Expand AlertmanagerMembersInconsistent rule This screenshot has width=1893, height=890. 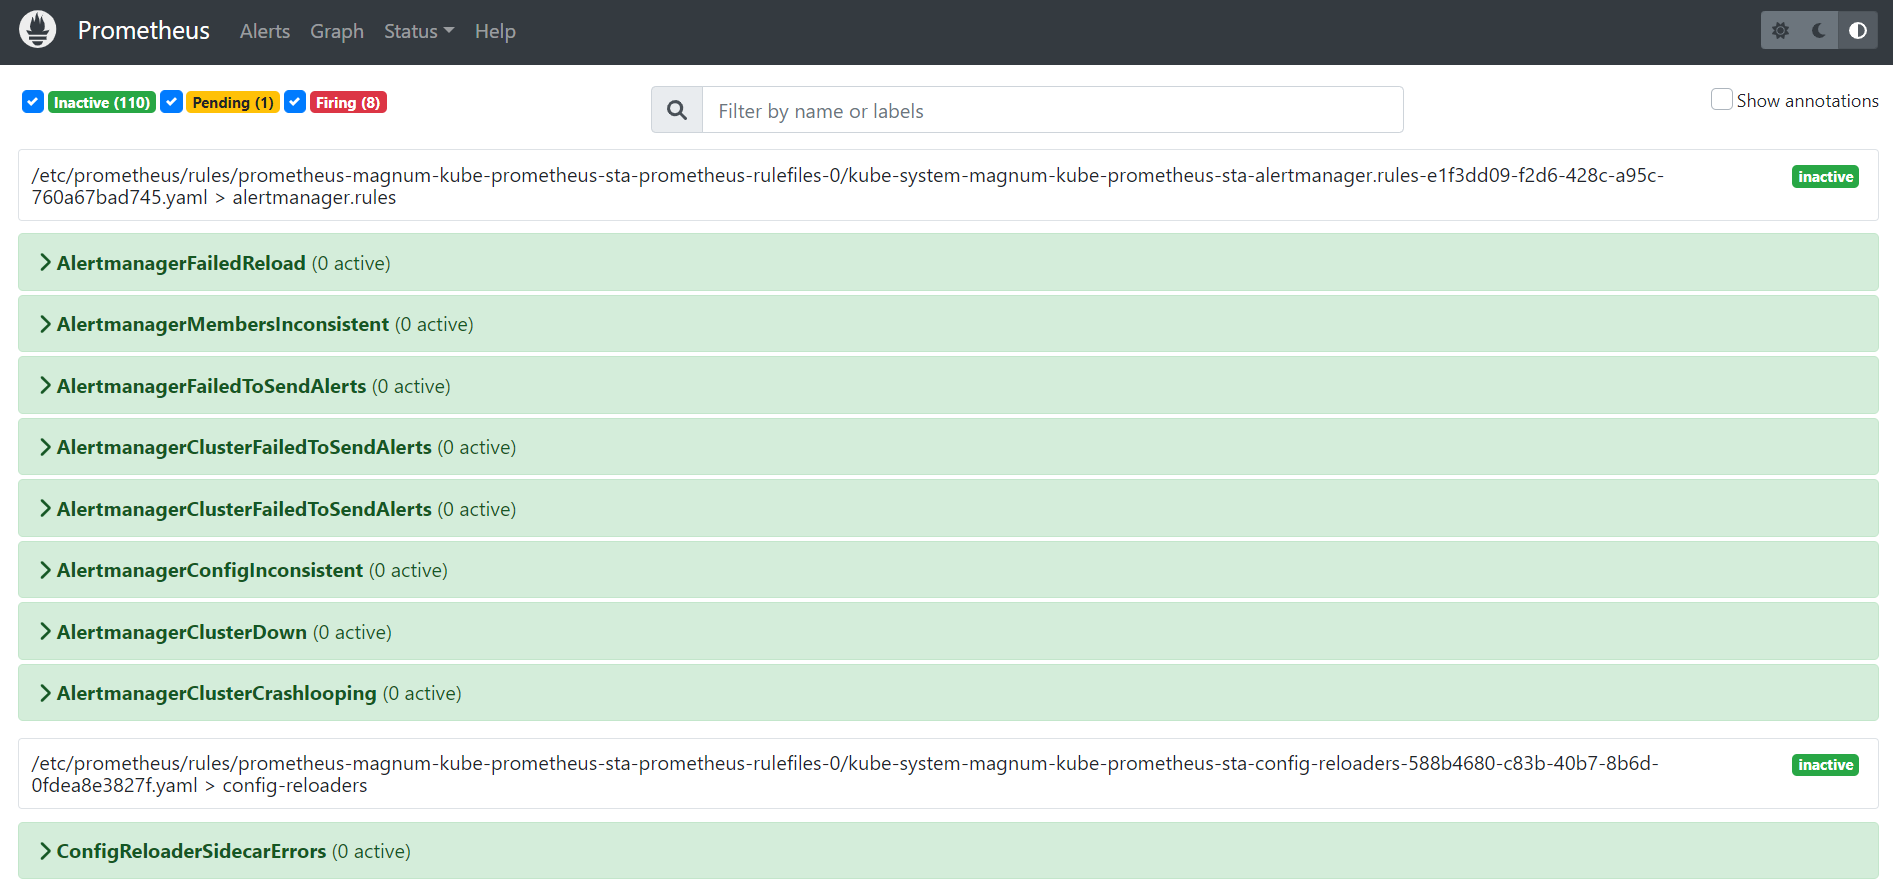(x=948, y=324)
